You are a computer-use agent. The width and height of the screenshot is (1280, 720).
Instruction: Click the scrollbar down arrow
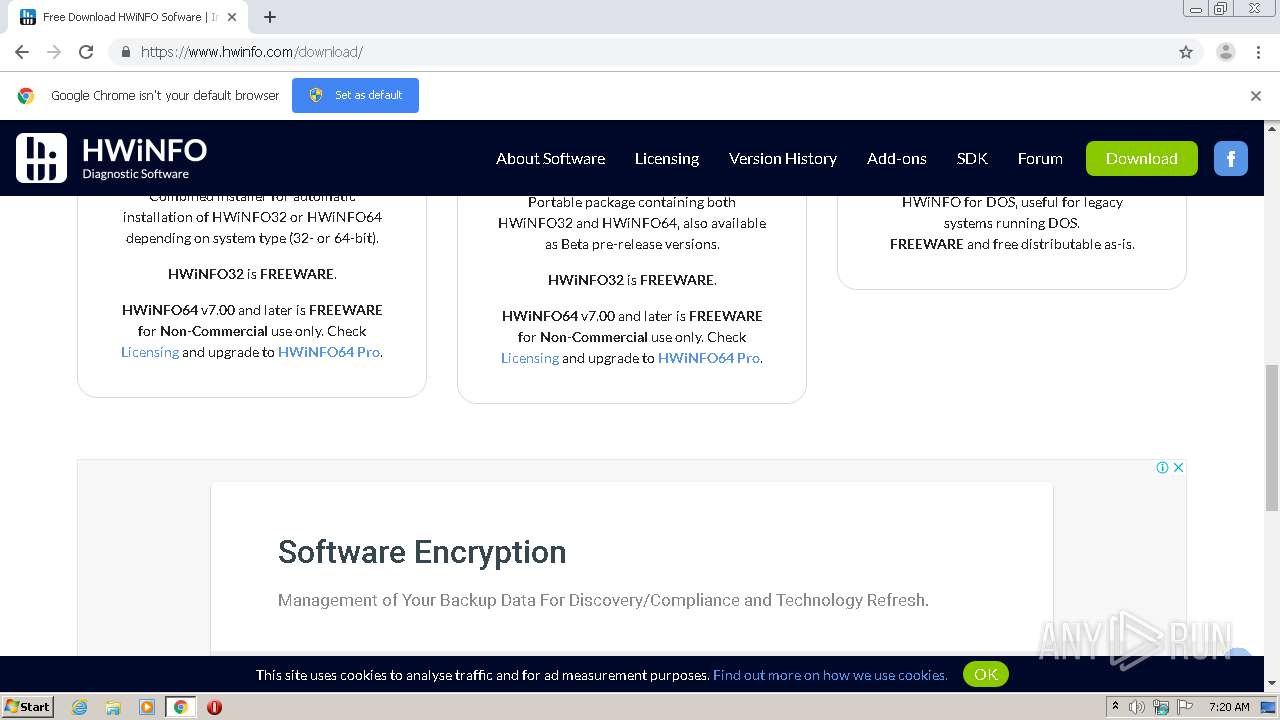pyautogui.click(x=1272, y=684)
